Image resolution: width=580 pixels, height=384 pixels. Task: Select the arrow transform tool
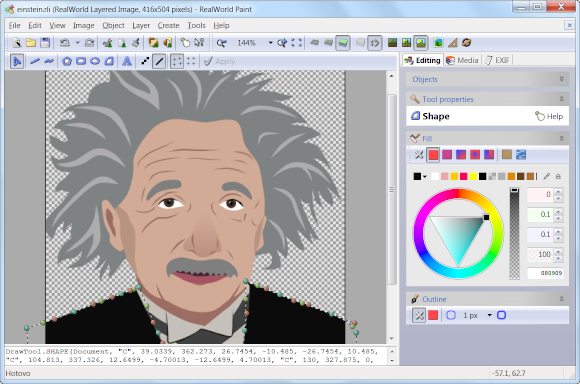pyautogui.click(x=17, y=61)
